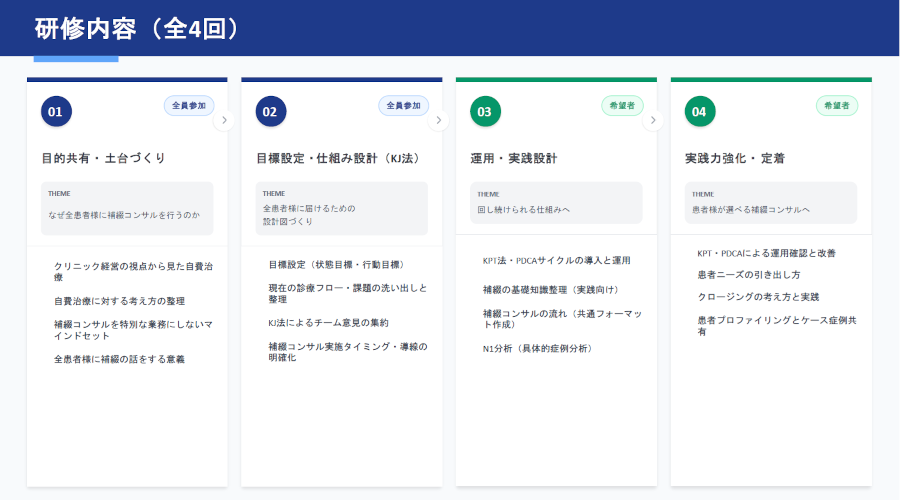Click the arrow chevron after card 01
This screenshot has height=500, width=900.
[x=224, y=120]
